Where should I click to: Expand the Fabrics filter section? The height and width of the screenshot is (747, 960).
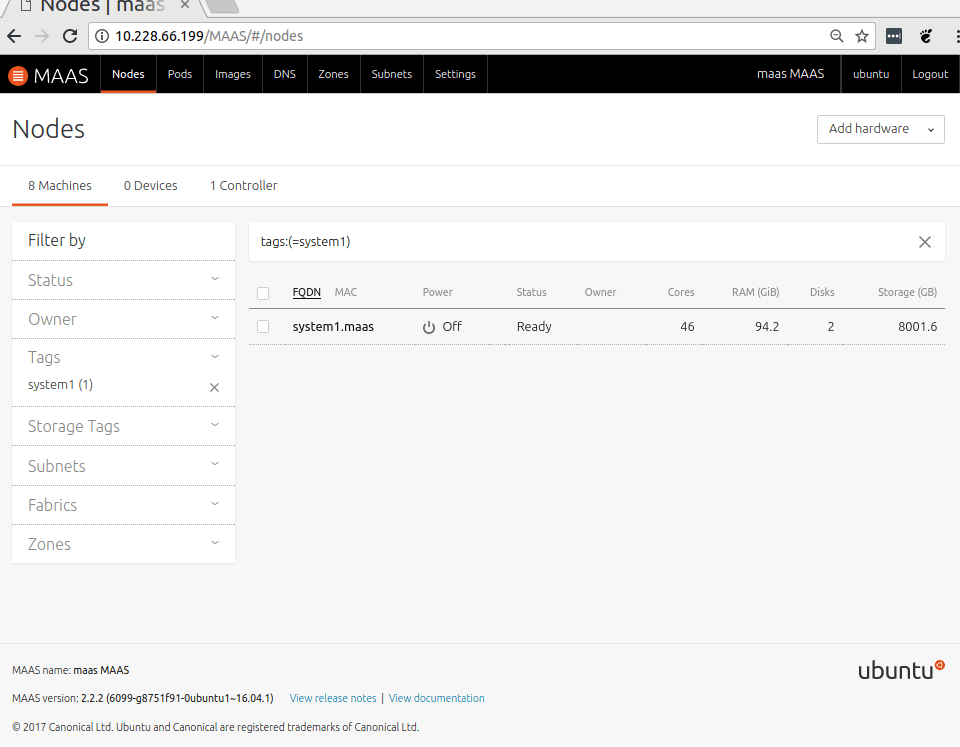click(123, 505)
